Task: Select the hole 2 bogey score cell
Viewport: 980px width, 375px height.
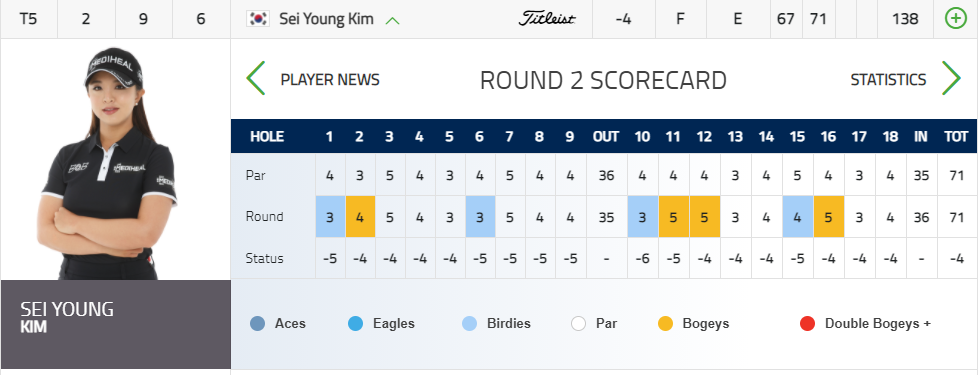Action: coord(359,217)
